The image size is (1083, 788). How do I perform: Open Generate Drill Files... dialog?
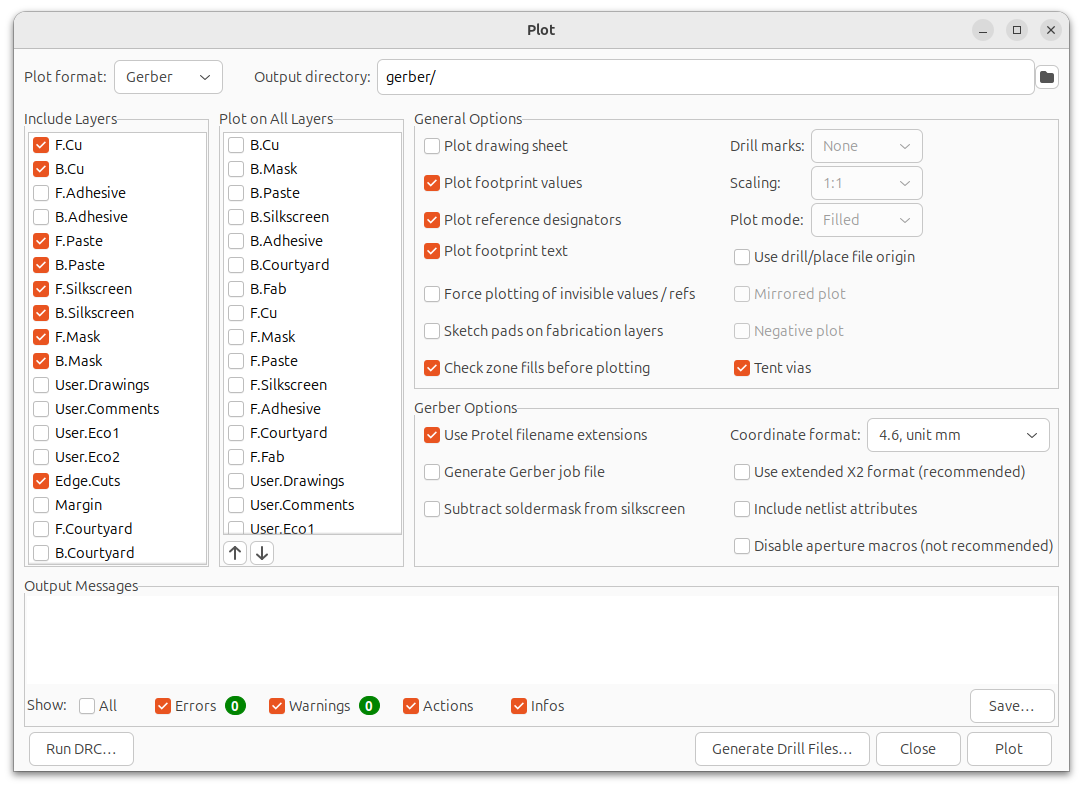(x=782, y=749)
